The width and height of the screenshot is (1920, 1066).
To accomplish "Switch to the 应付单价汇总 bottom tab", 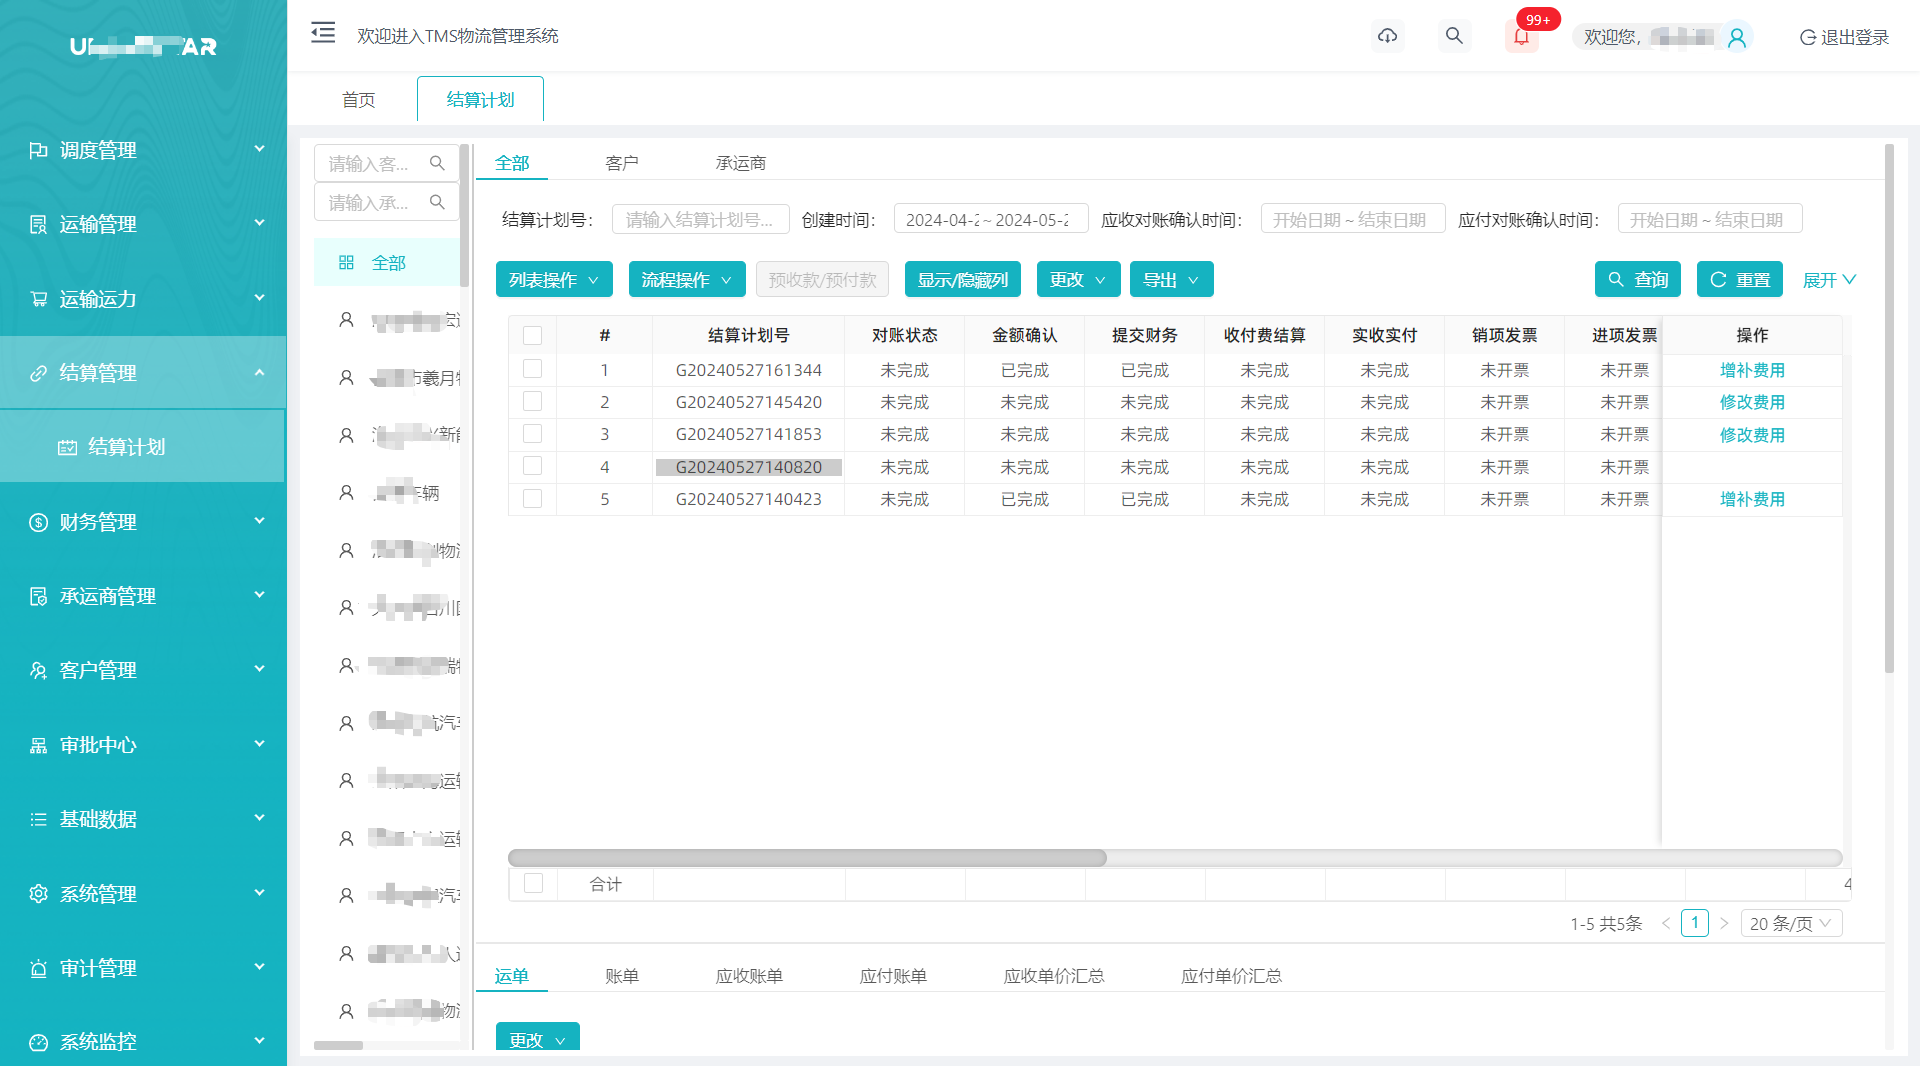I will 1231,976.
